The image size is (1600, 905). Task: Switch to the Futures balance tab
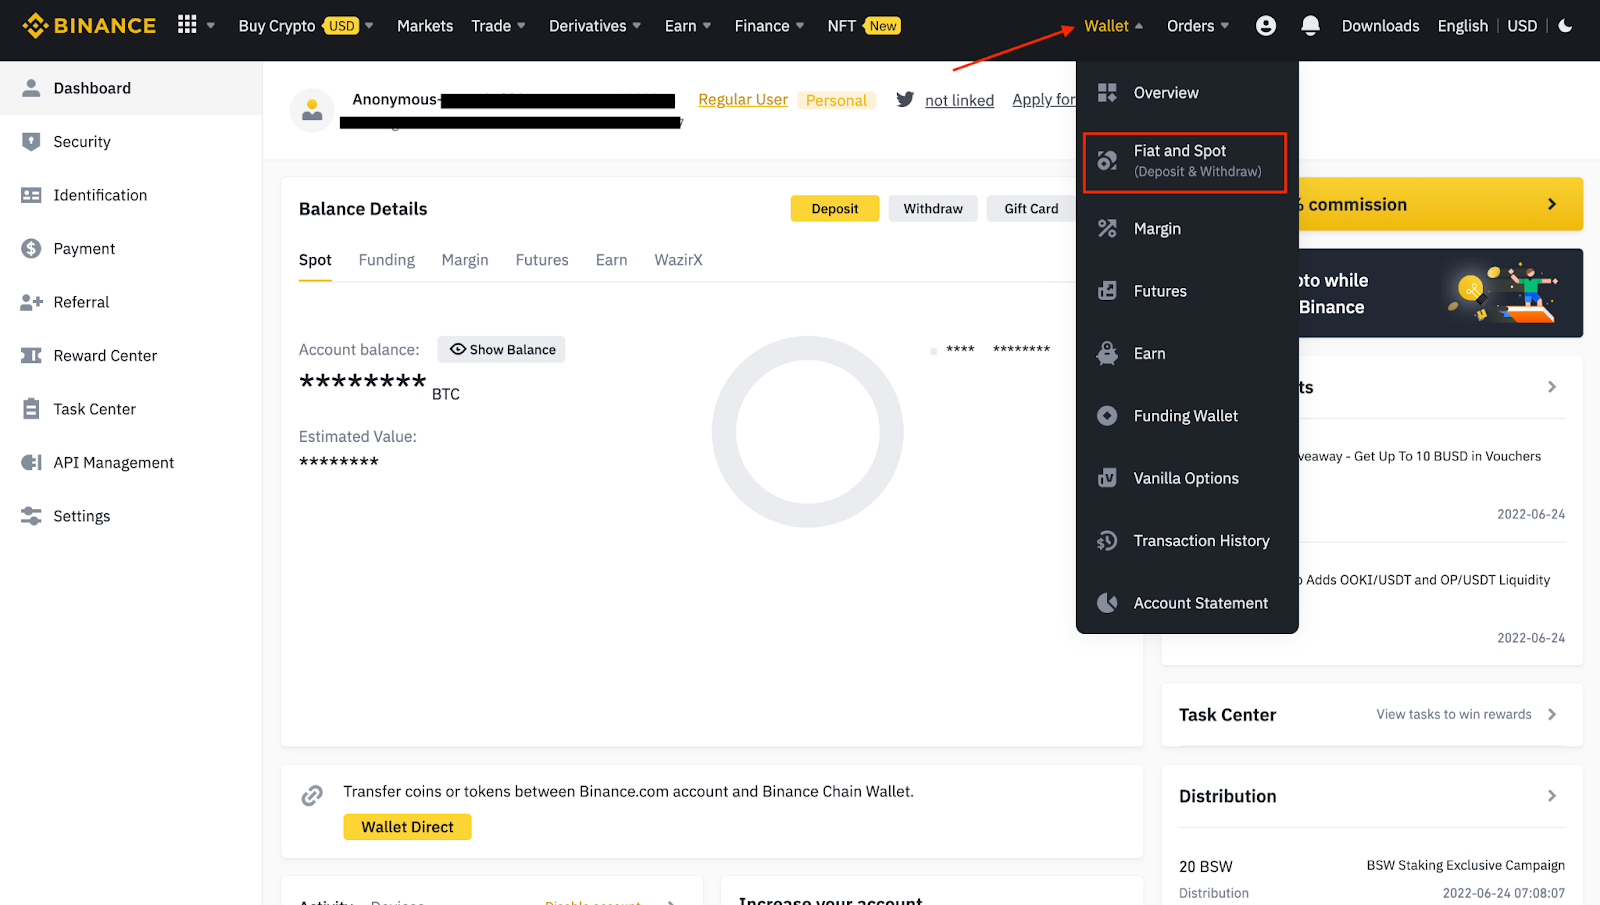[542, 260]
